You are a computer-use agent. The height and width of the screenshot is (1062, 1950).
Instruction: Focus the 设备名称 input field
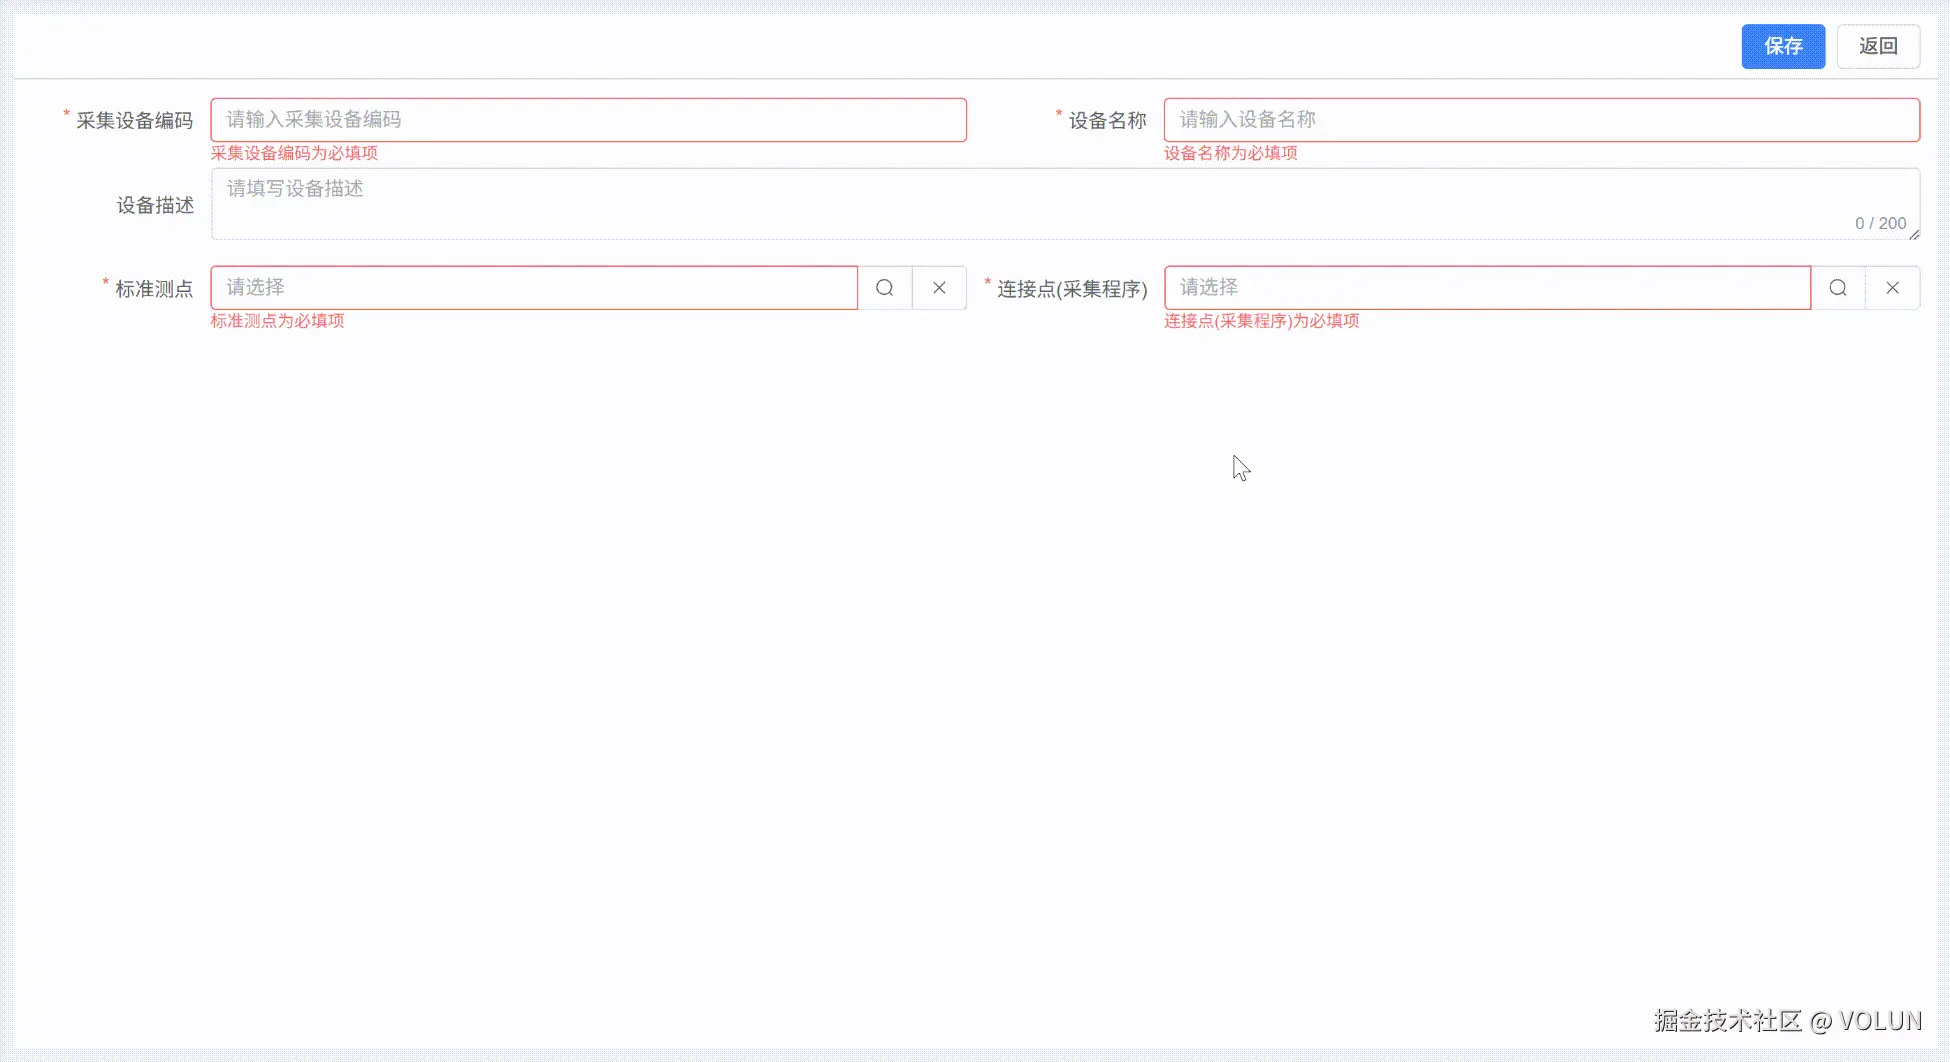click(x=1540, y=119)
